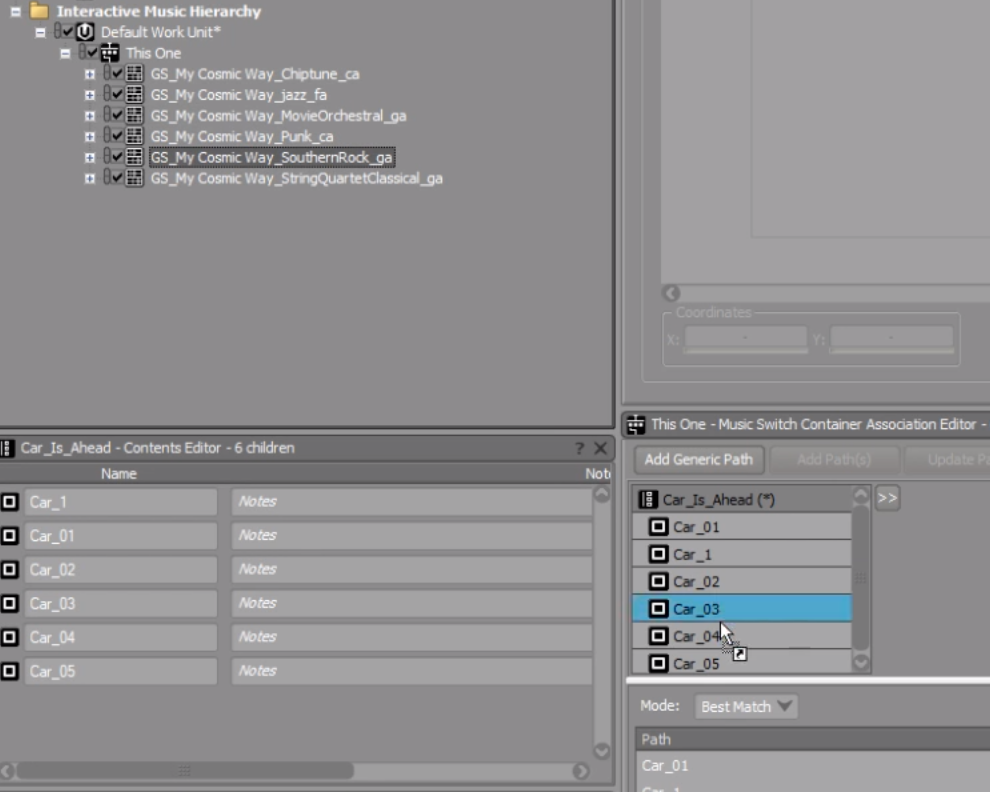
Task: Select GS_My Cosmic Way_StringQuartetClassical_ga in the tree
Action: (x=296, y=178)
